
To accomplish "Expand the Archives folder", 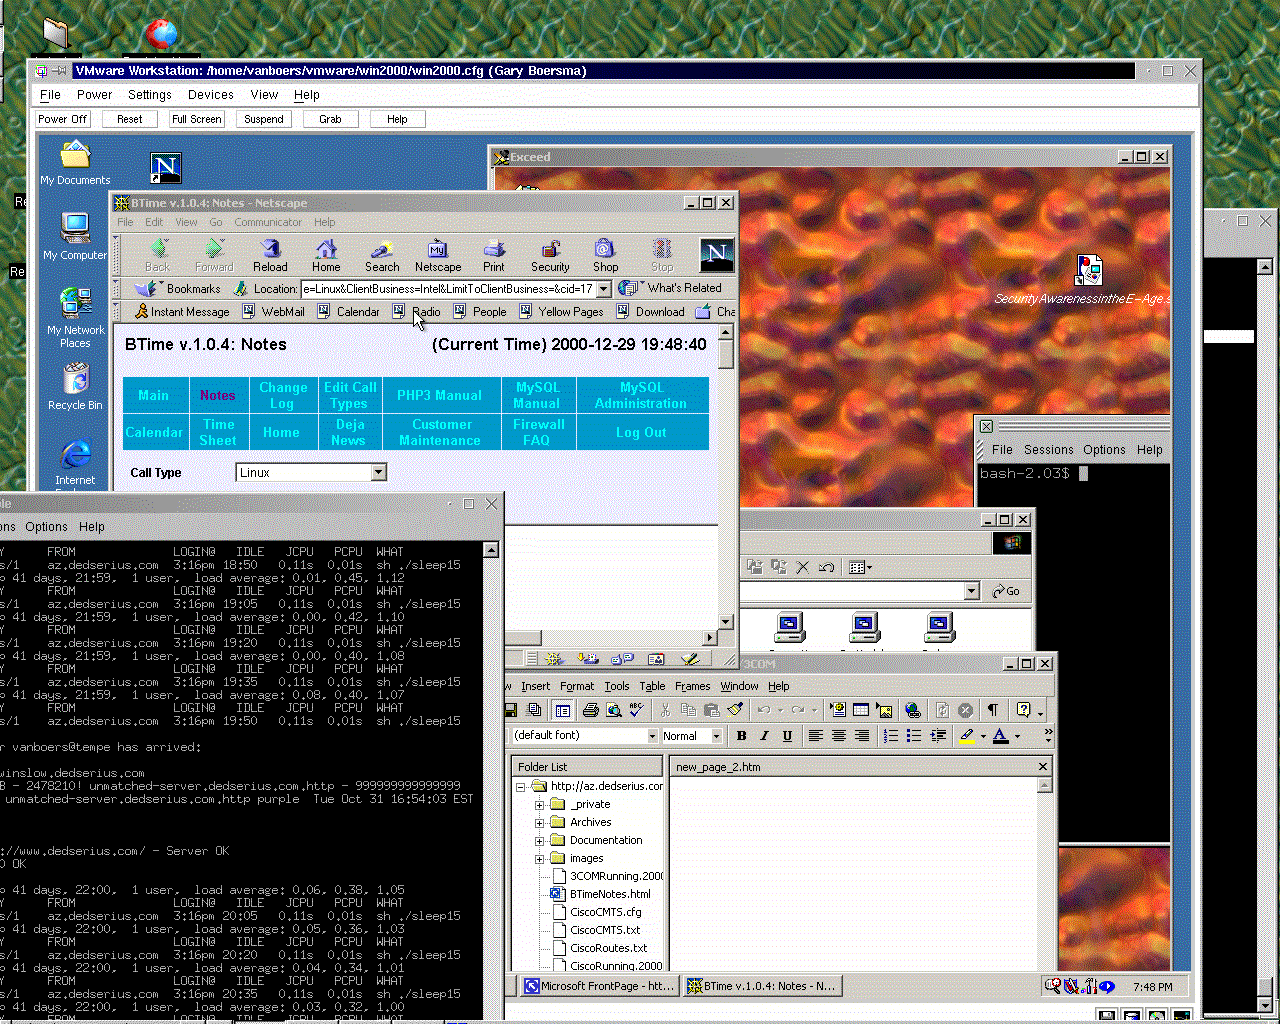I will coord(539,823).
